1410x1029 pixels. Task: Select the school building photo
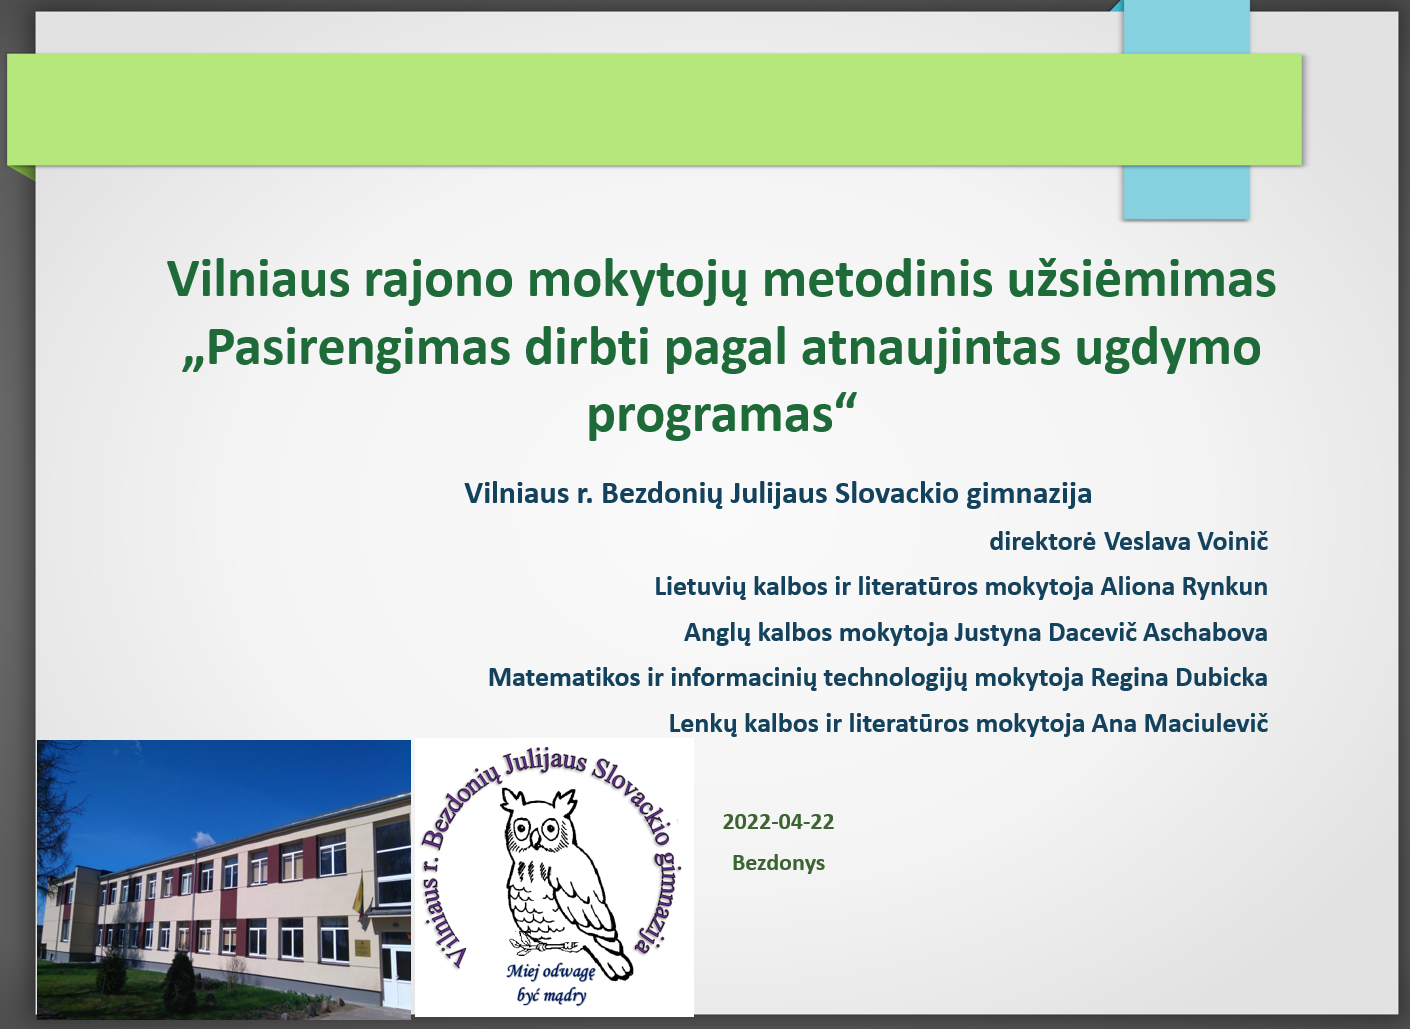click(224, 879)
